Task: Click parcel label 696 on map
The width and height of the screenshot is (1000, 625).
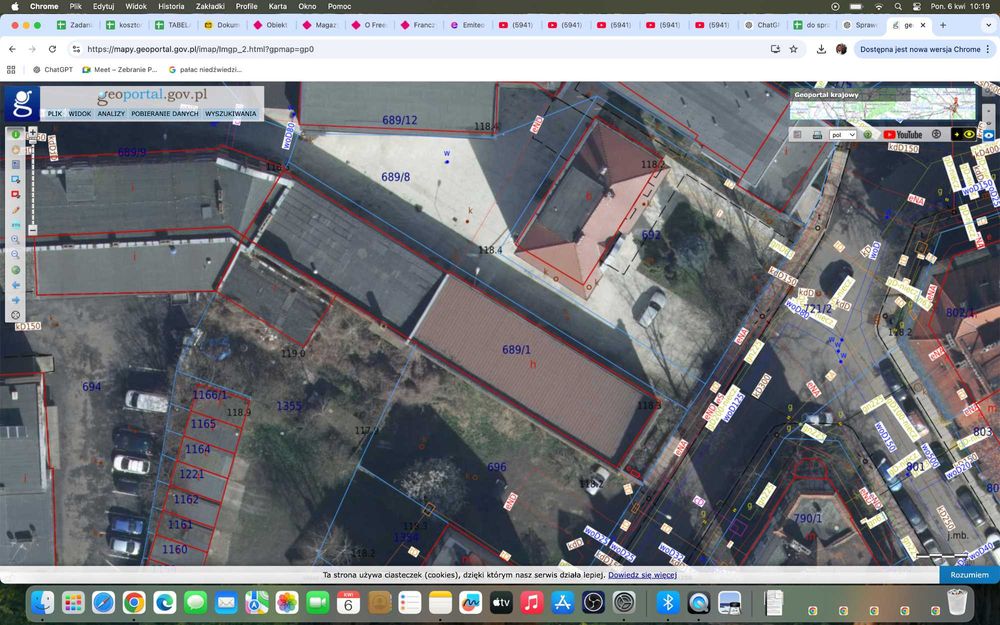Action: pyautogui.click(x=497, y=467)
